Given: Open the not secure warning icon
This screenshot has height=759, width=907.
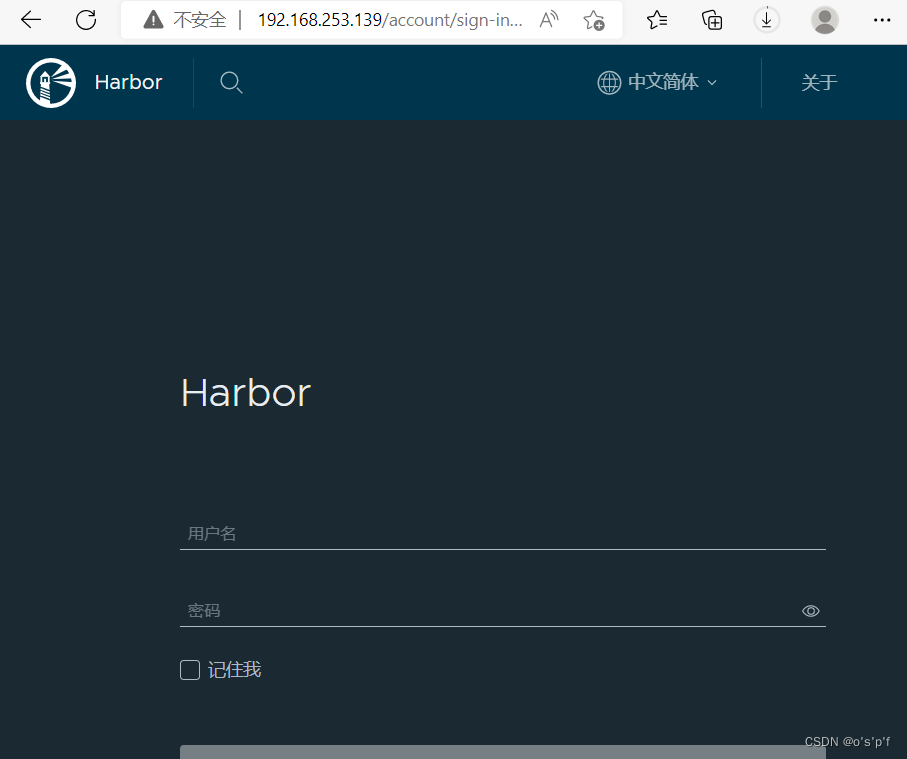Looking at the screenshot, I should click(153, 20).
